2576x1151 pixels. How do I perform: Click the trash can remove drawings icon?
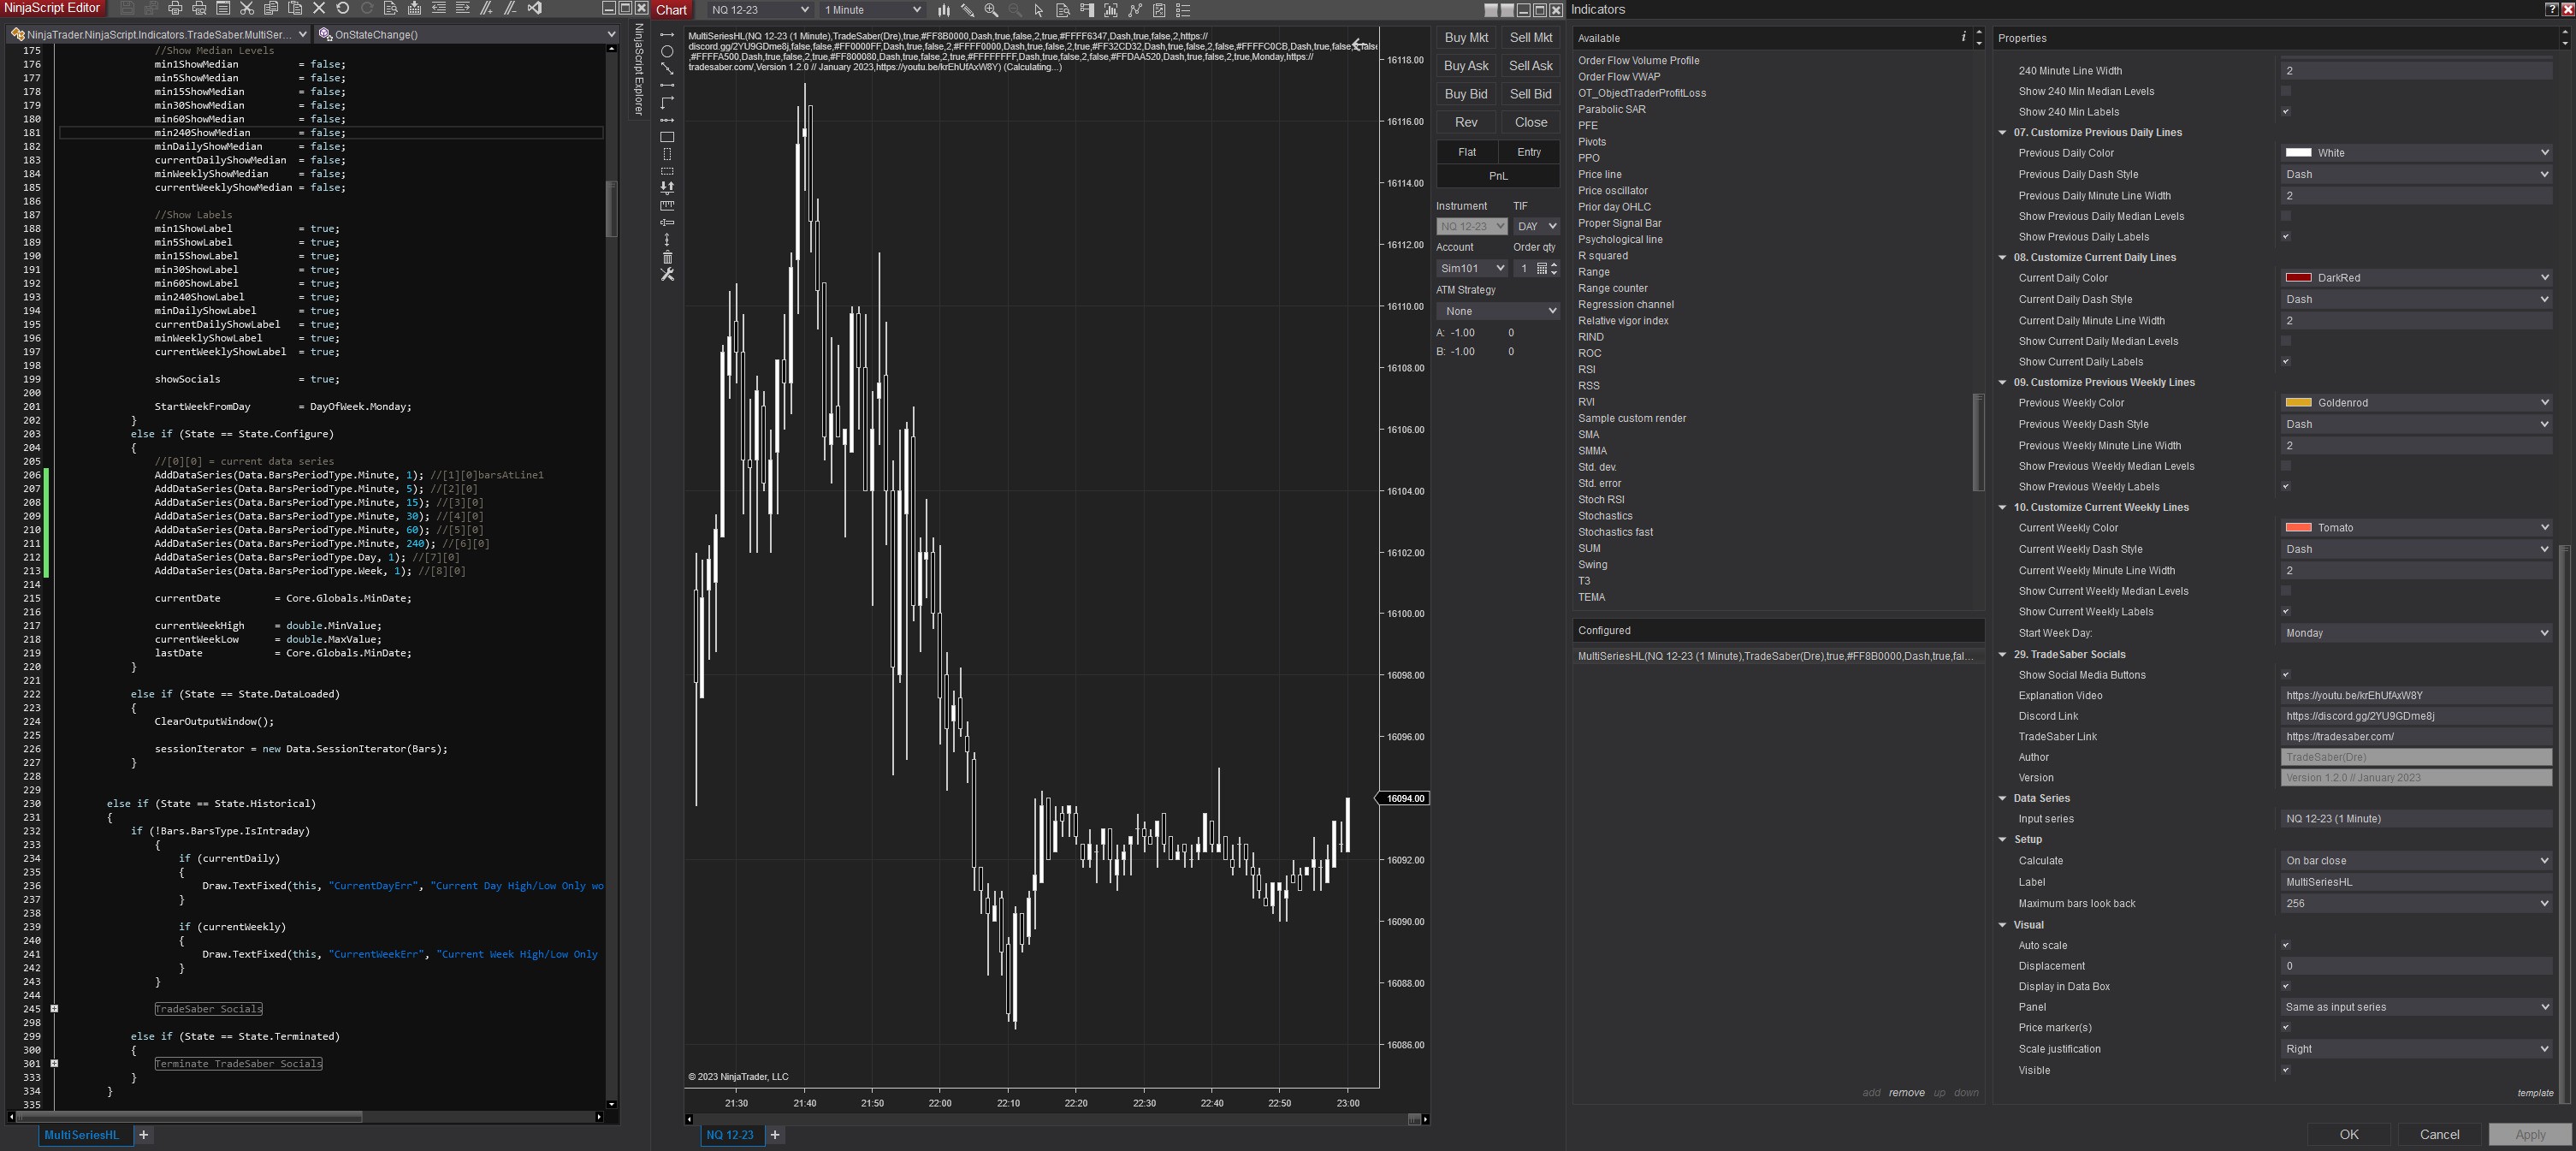click(x=667, y=257)
